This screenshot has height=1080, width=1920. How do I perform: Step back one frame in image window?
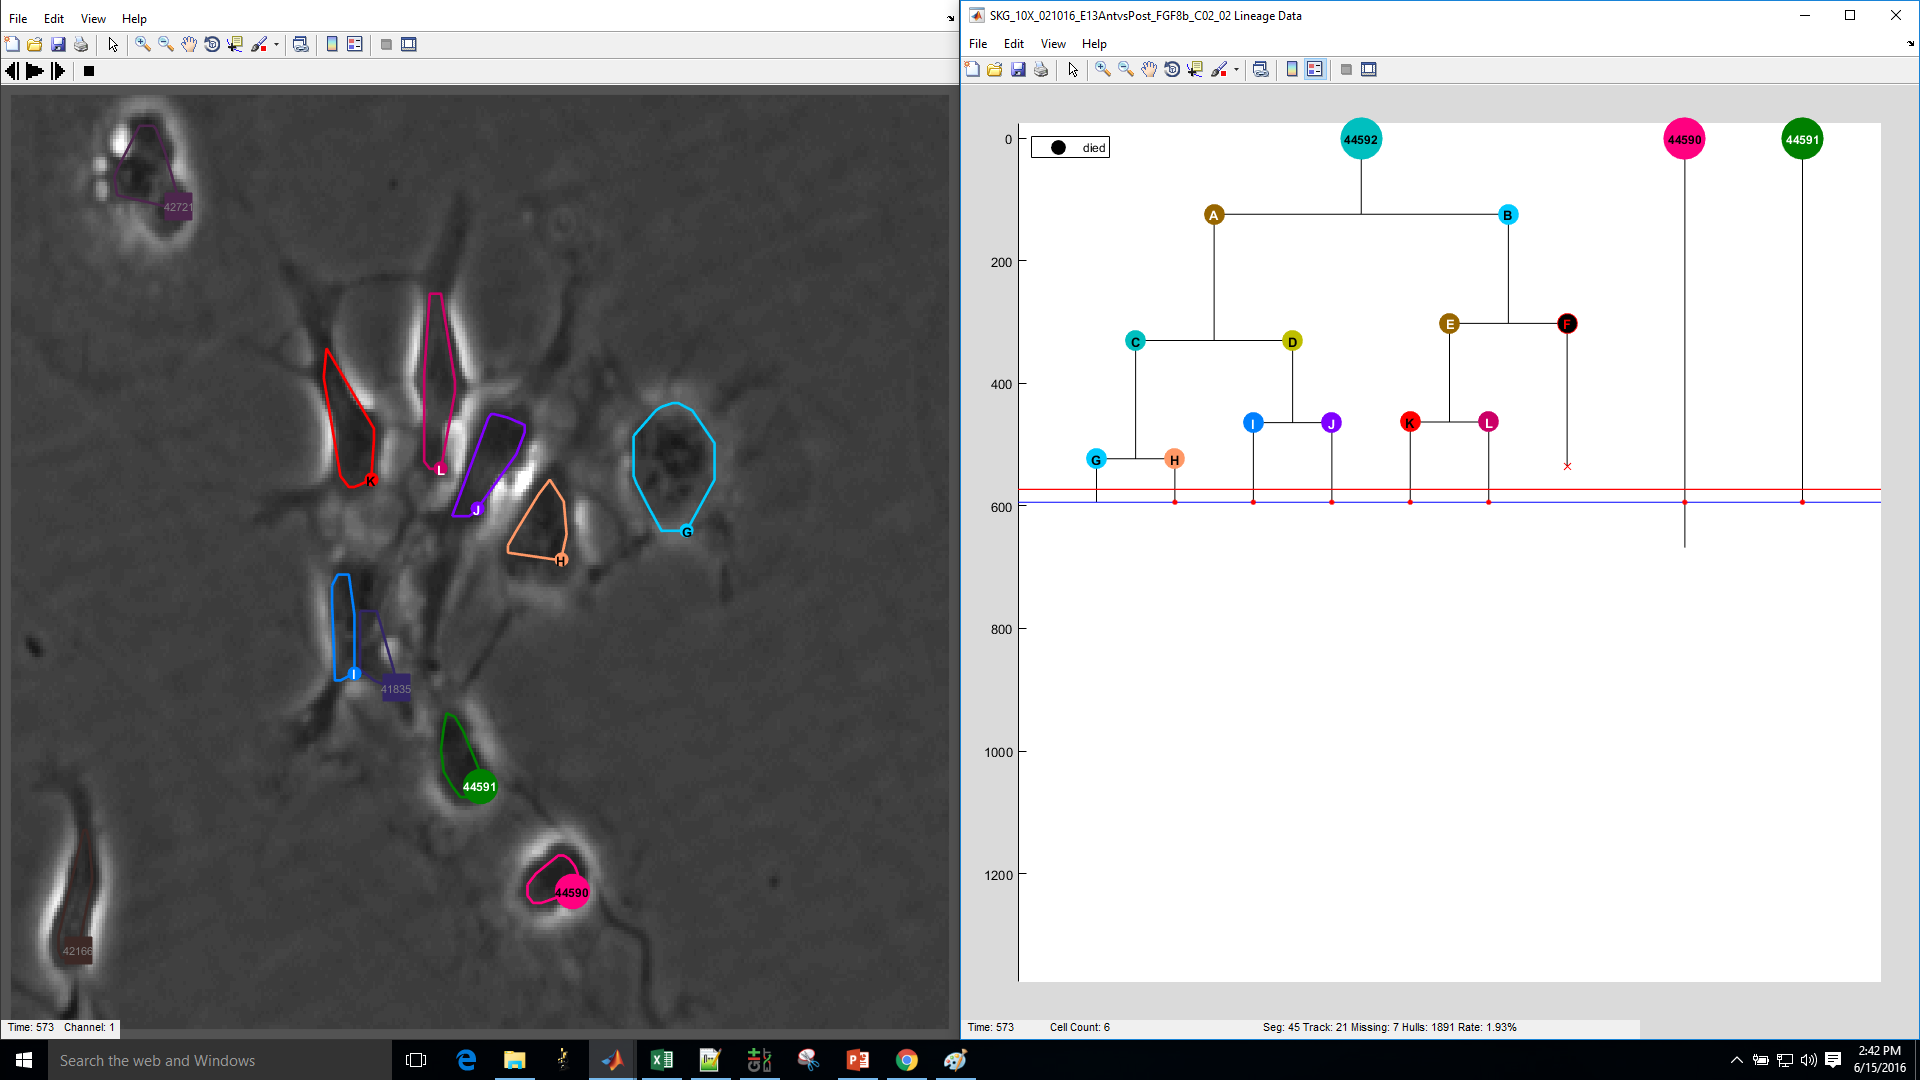point(12,71)
